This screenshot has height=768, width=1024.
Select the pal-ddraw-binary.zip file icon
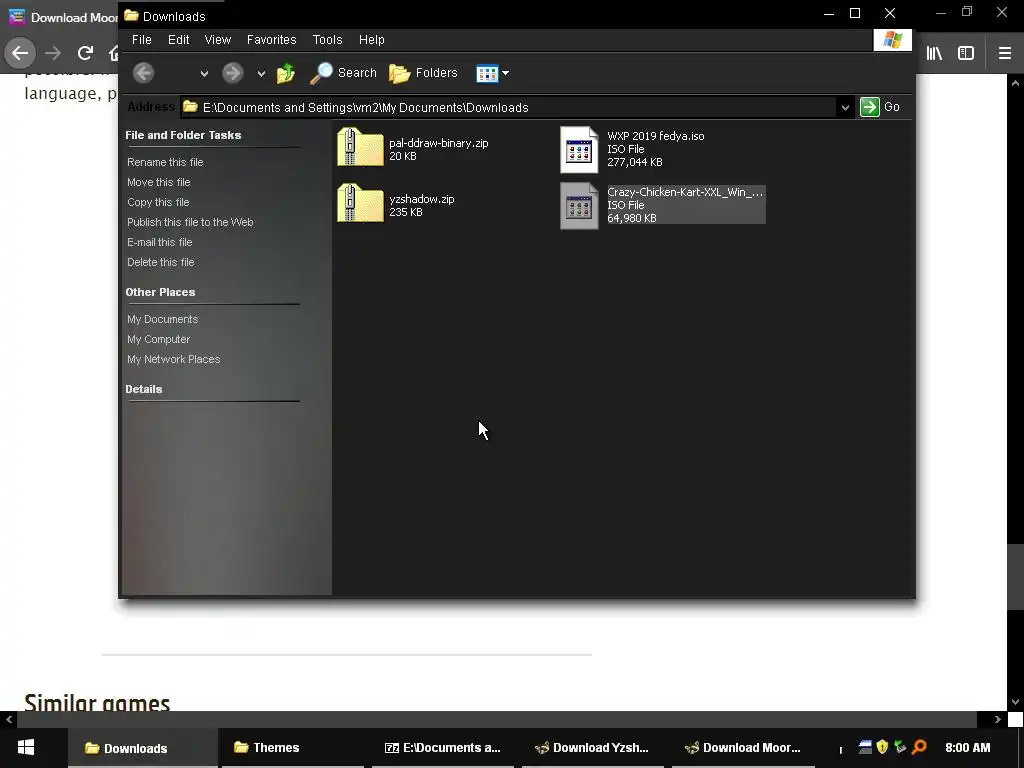[360, 148]
